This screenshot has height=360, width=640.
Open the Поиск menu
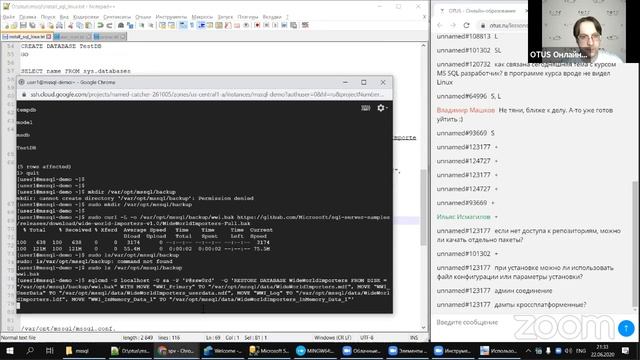tap(48, 17)
